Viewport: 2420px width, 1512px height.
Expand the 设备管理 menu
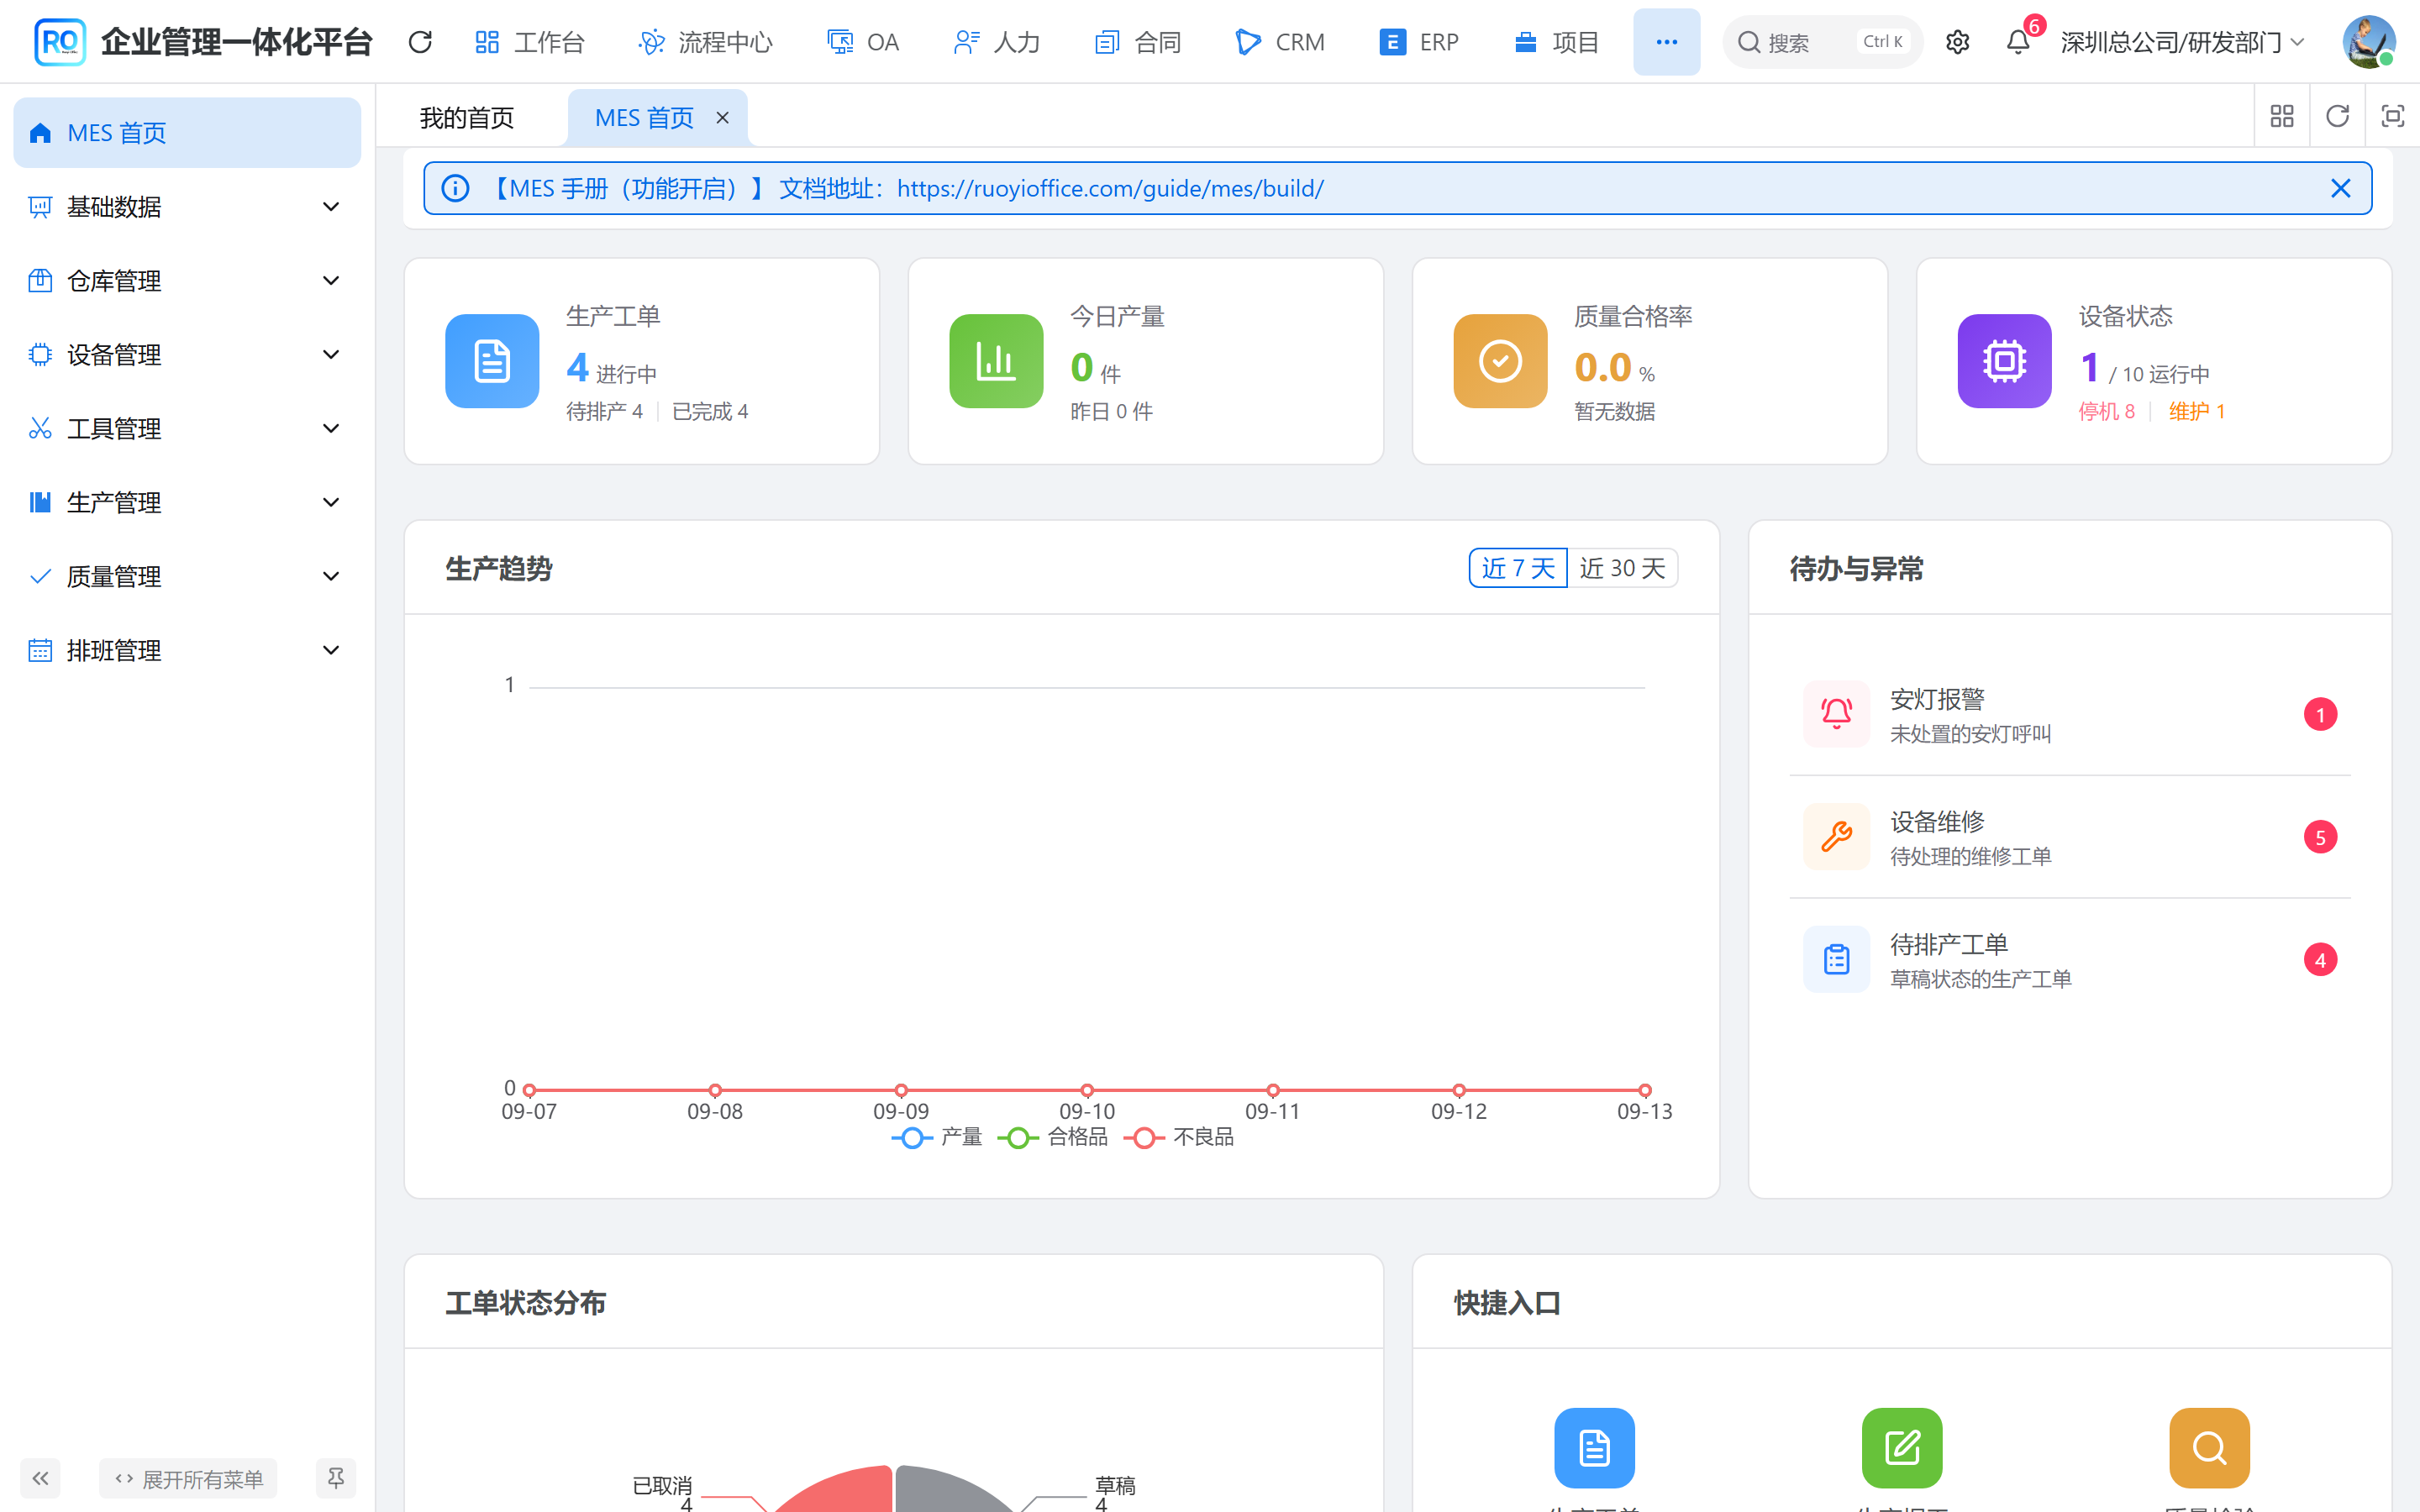[187, 355]
